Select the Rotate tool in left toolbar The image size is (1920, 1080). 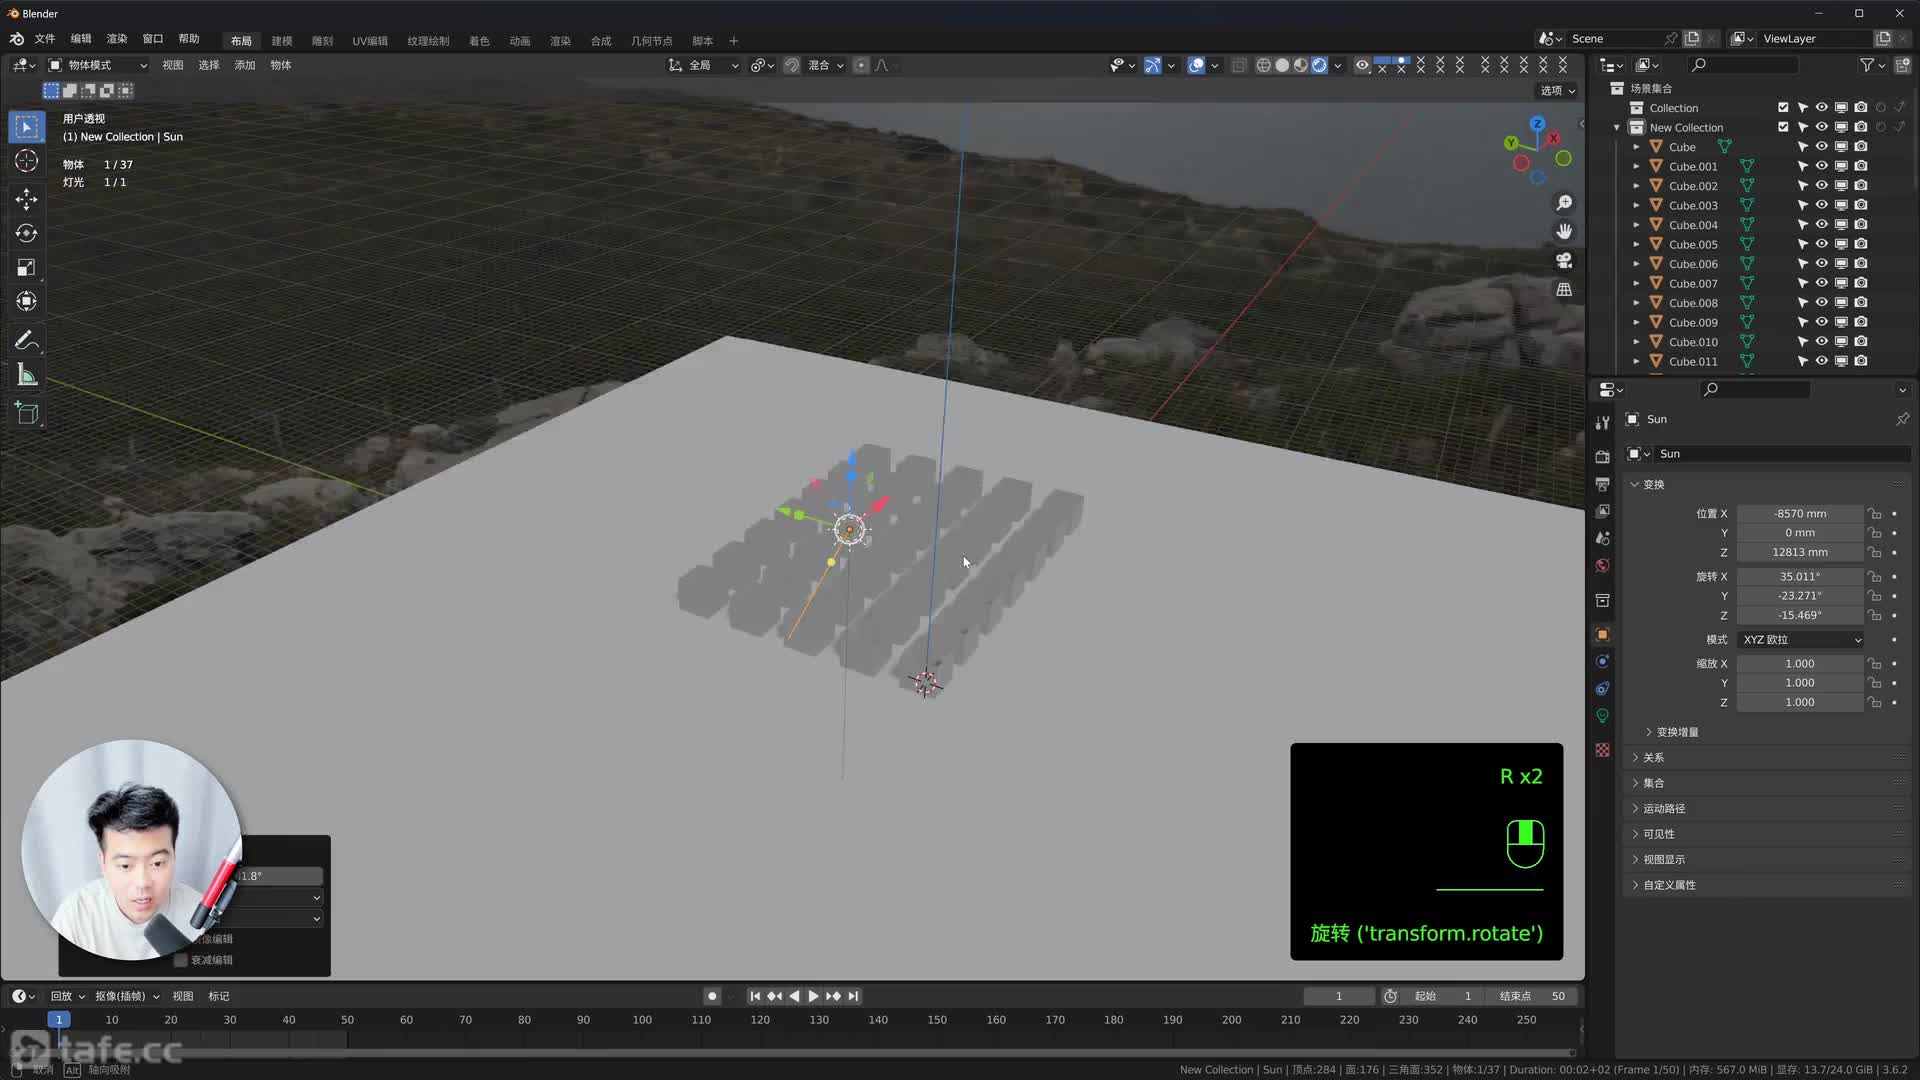coord(27,233)
